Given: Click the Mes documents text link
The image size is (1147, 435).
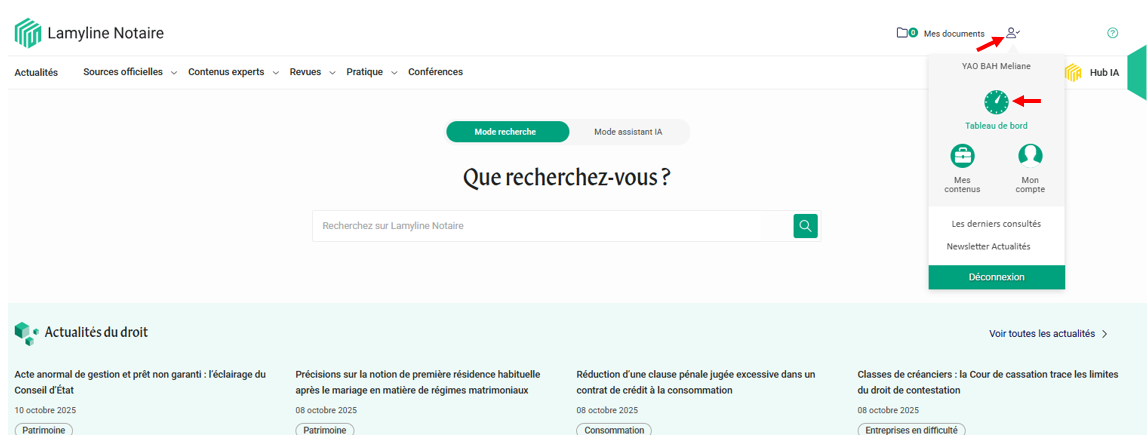Looking at the screenshot, I should [954, 33].
